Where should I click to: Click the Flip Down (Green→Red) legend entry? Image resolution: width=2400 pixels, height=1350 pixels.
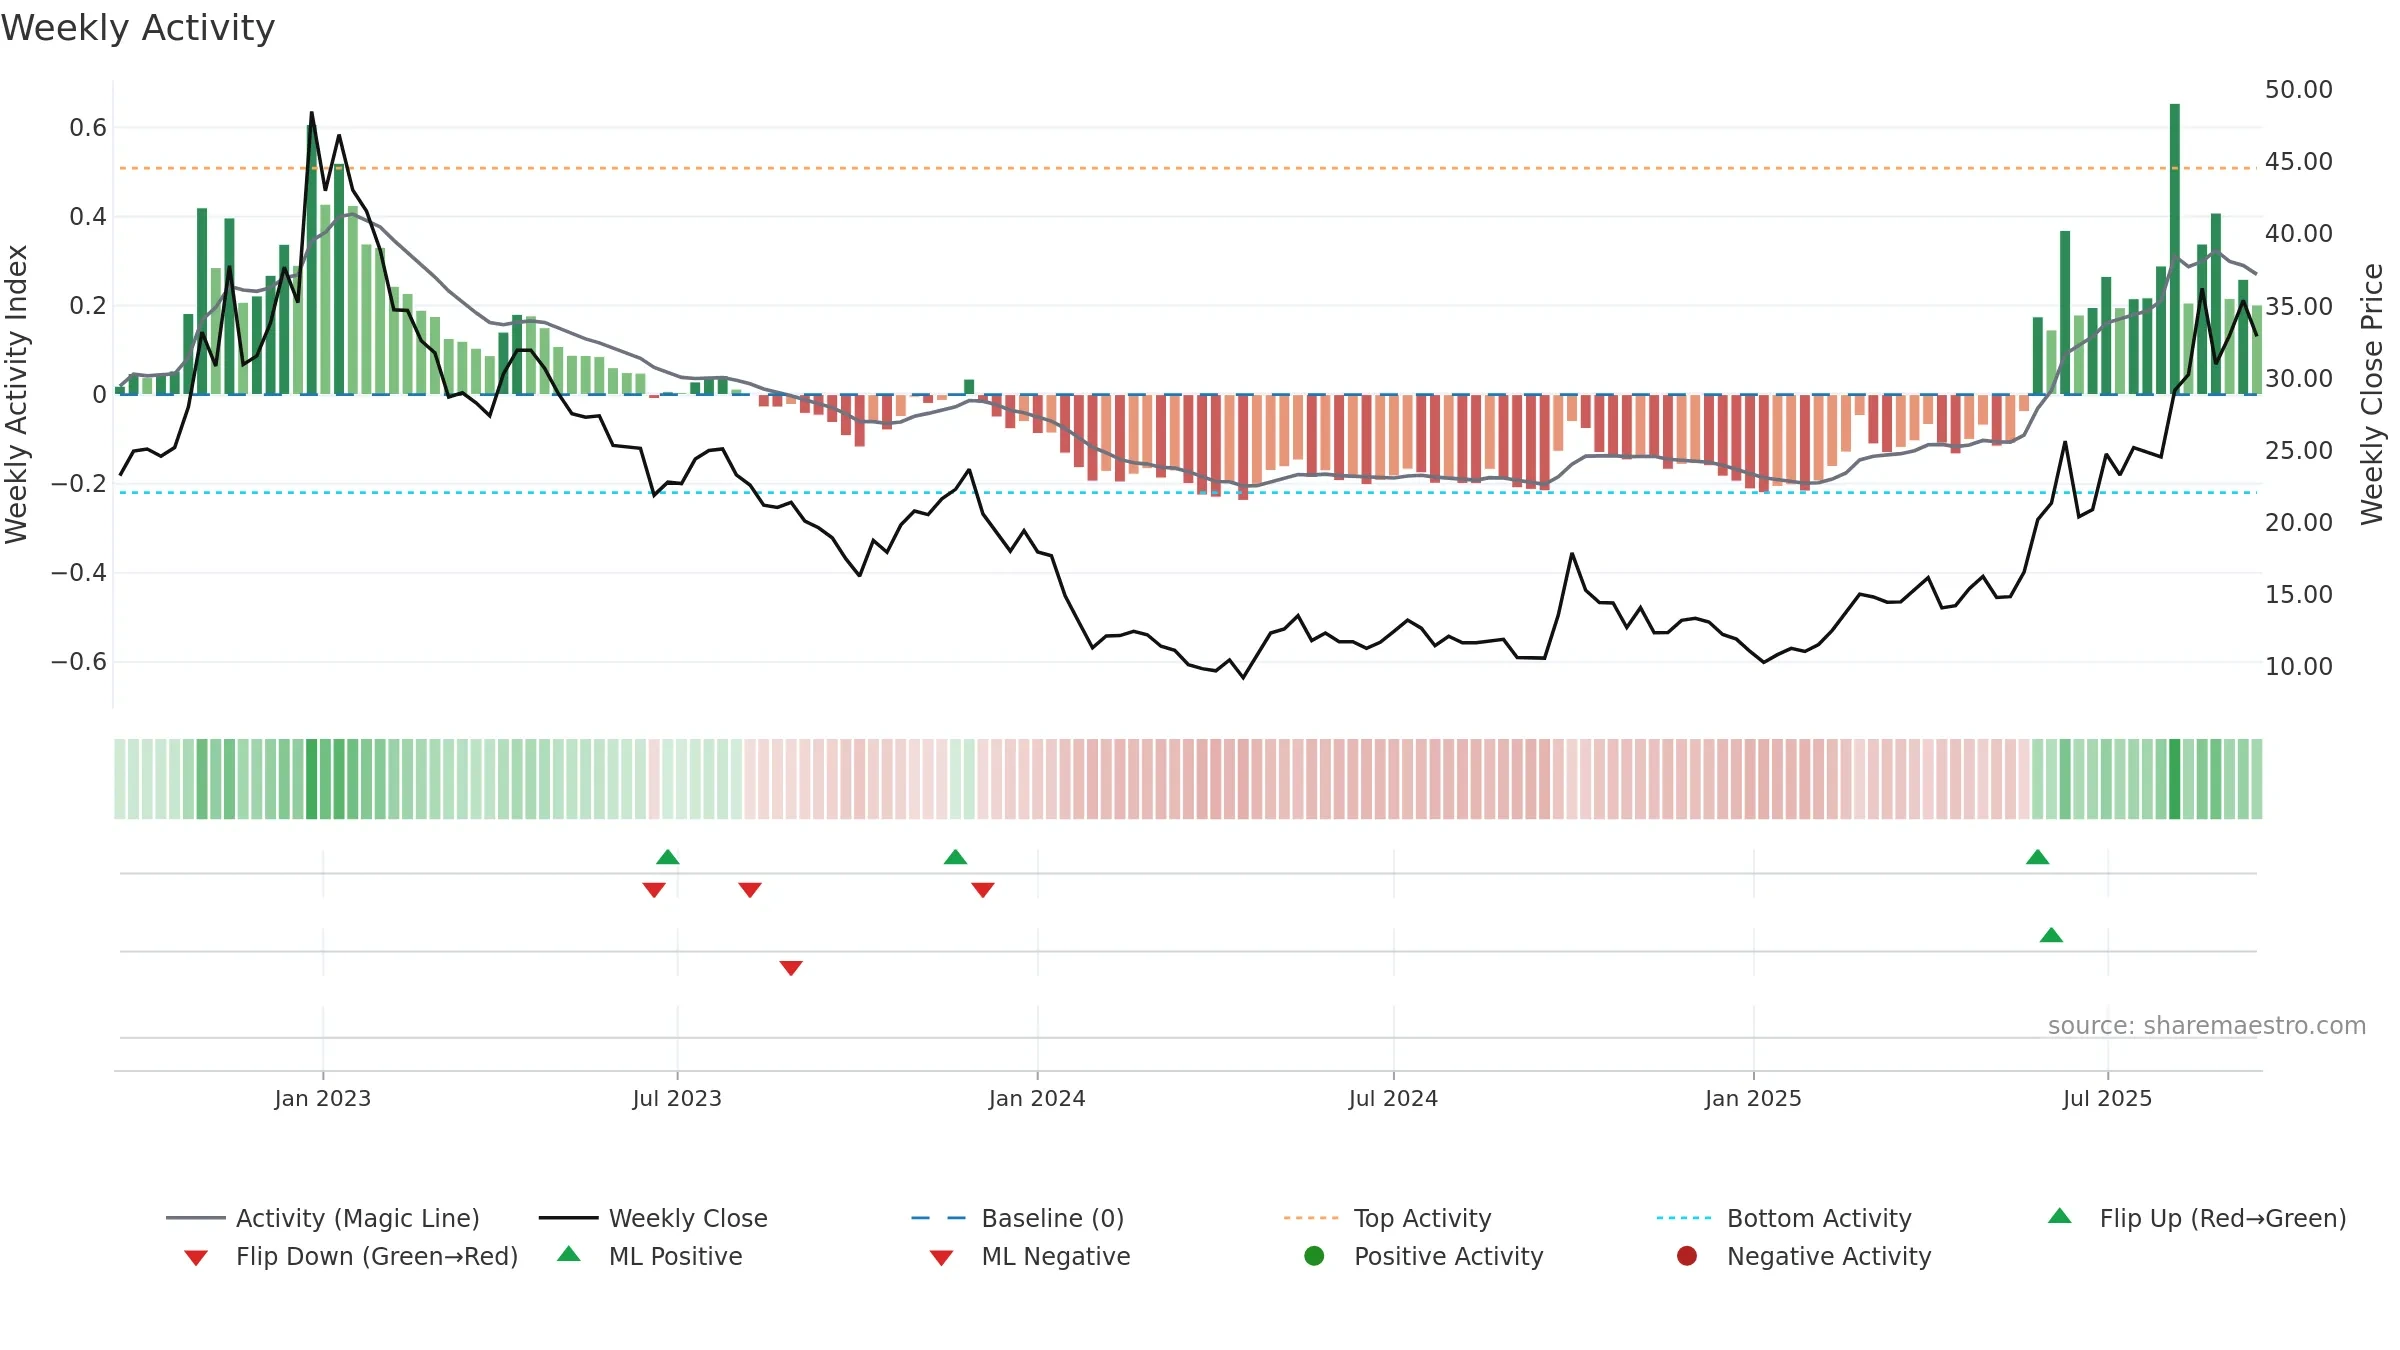coord(351,1256)
